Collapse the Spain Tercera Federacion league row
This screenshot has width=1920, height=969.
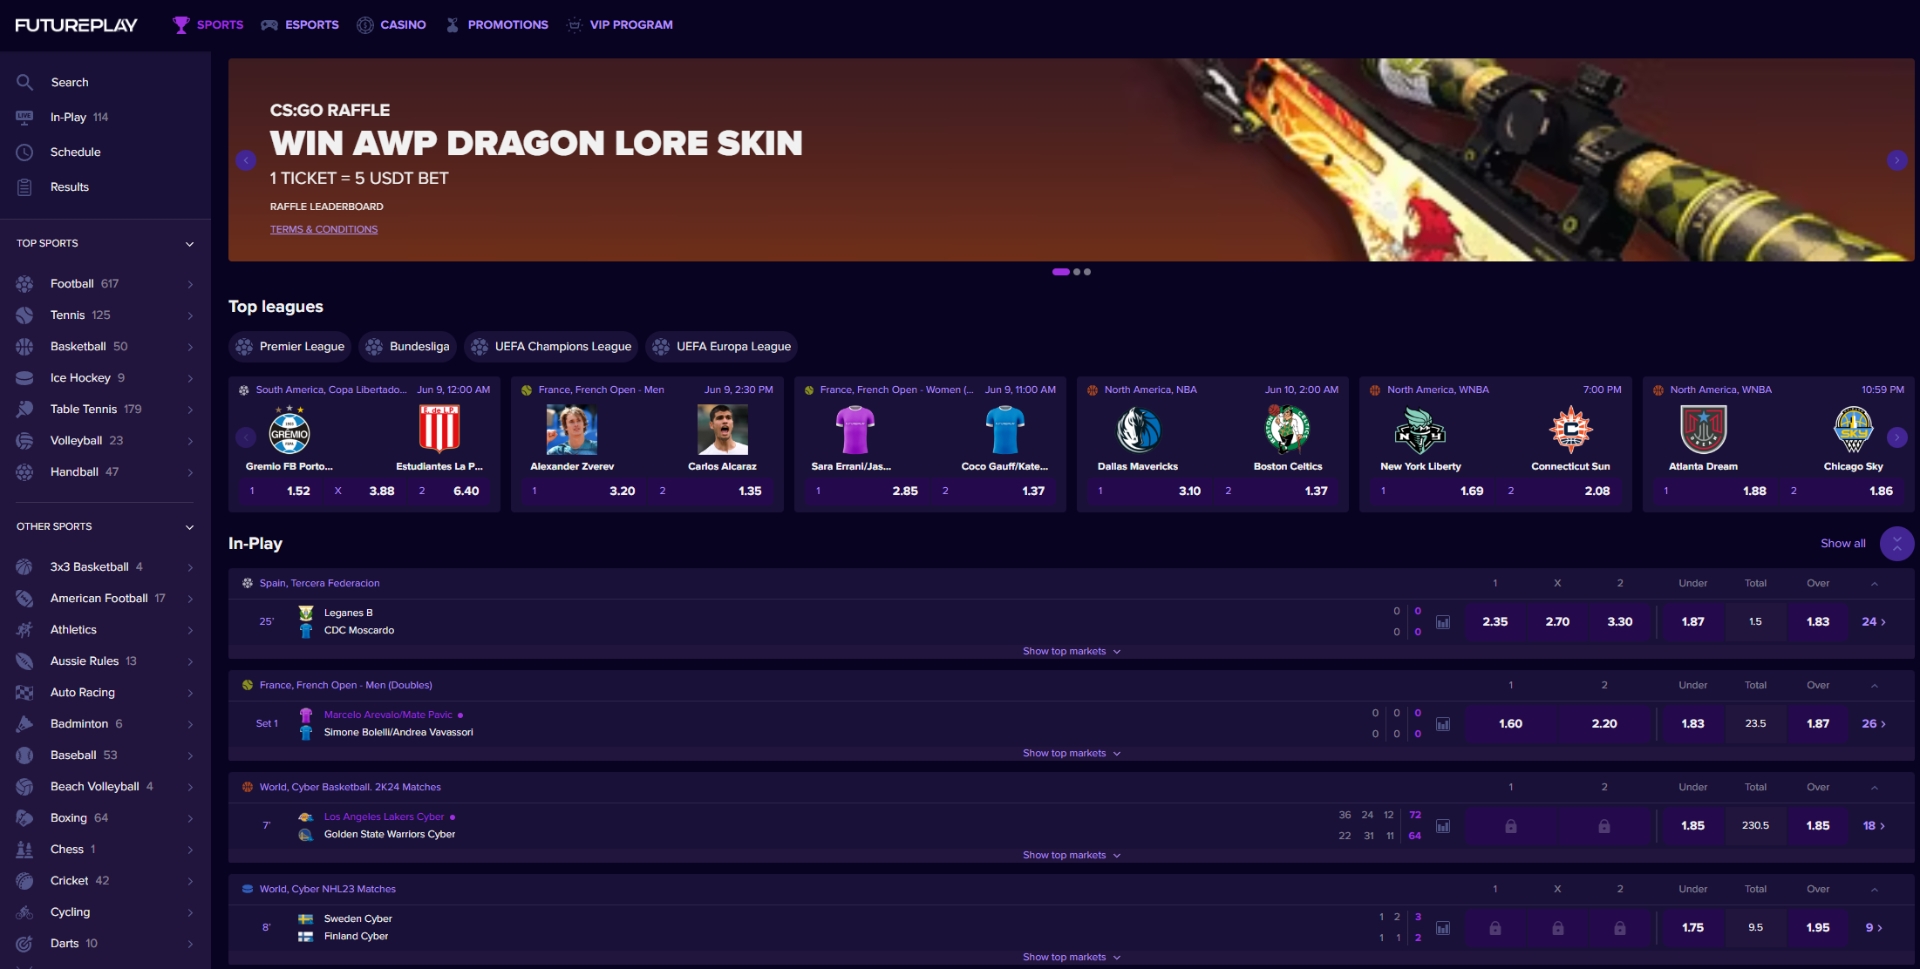pos(1874,583)
